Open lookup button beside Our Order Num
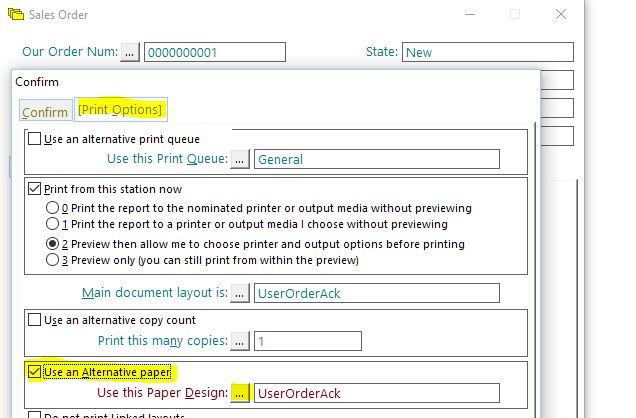This screenshot has height=418, width=636. pos(130,52)
